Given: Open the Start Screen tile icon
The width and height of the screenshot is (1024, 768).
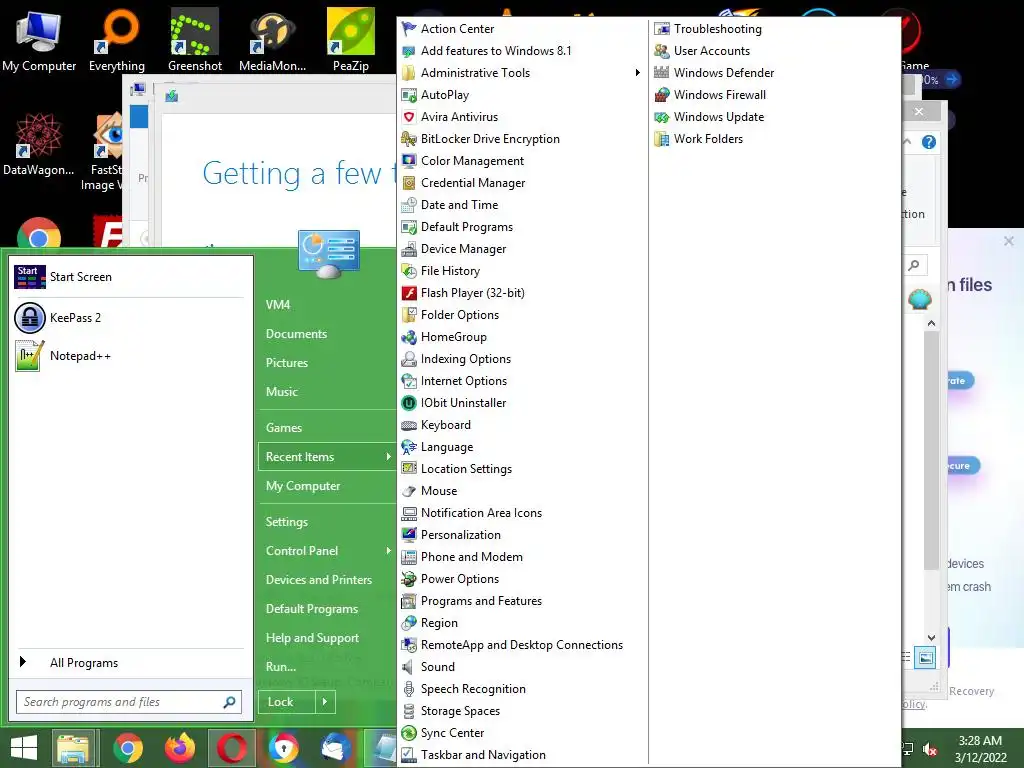Looking at the screenshot, I should pyautogui.click(x=29, y=277).
